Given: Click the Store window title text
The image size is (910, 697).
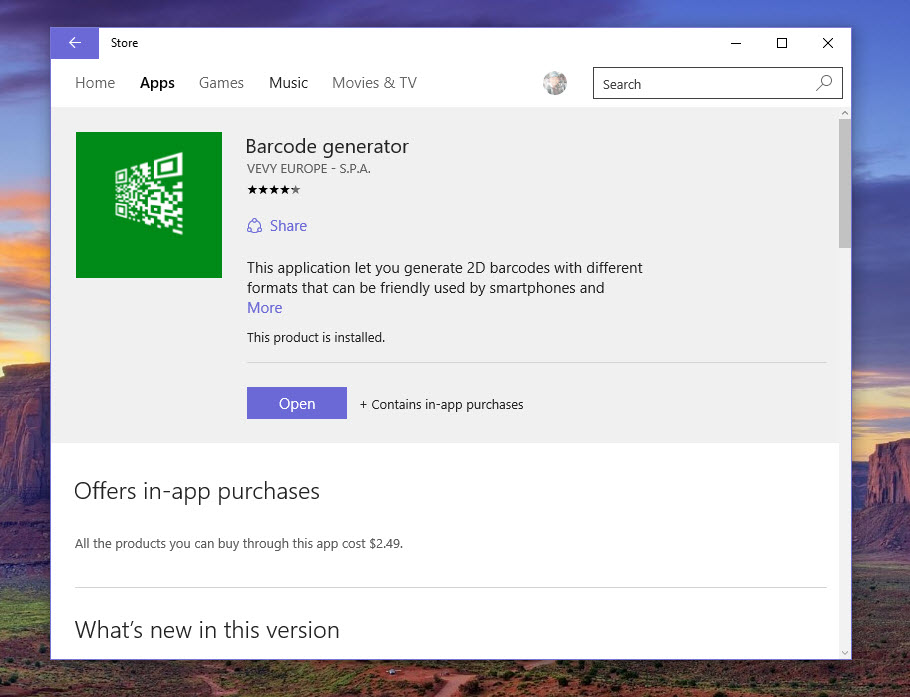Looking at the screenshot, I should 124,43.
